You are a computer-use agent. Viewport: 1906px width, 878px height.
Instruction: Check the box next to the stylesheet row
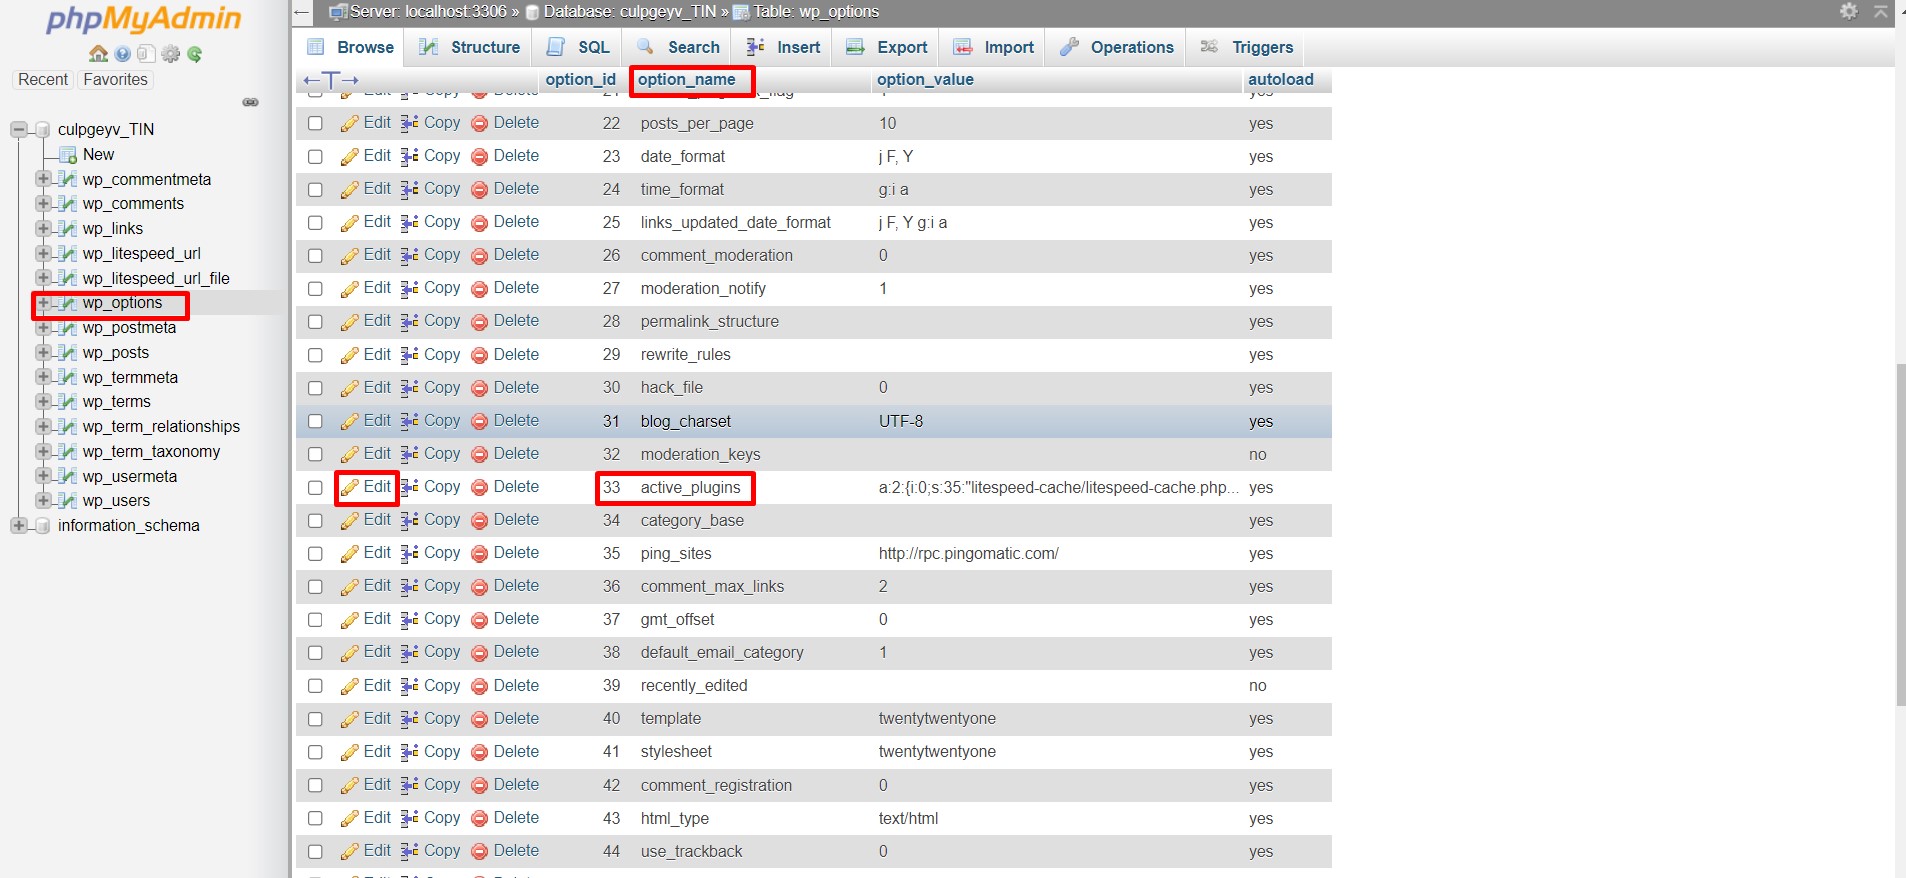point(316,752)
